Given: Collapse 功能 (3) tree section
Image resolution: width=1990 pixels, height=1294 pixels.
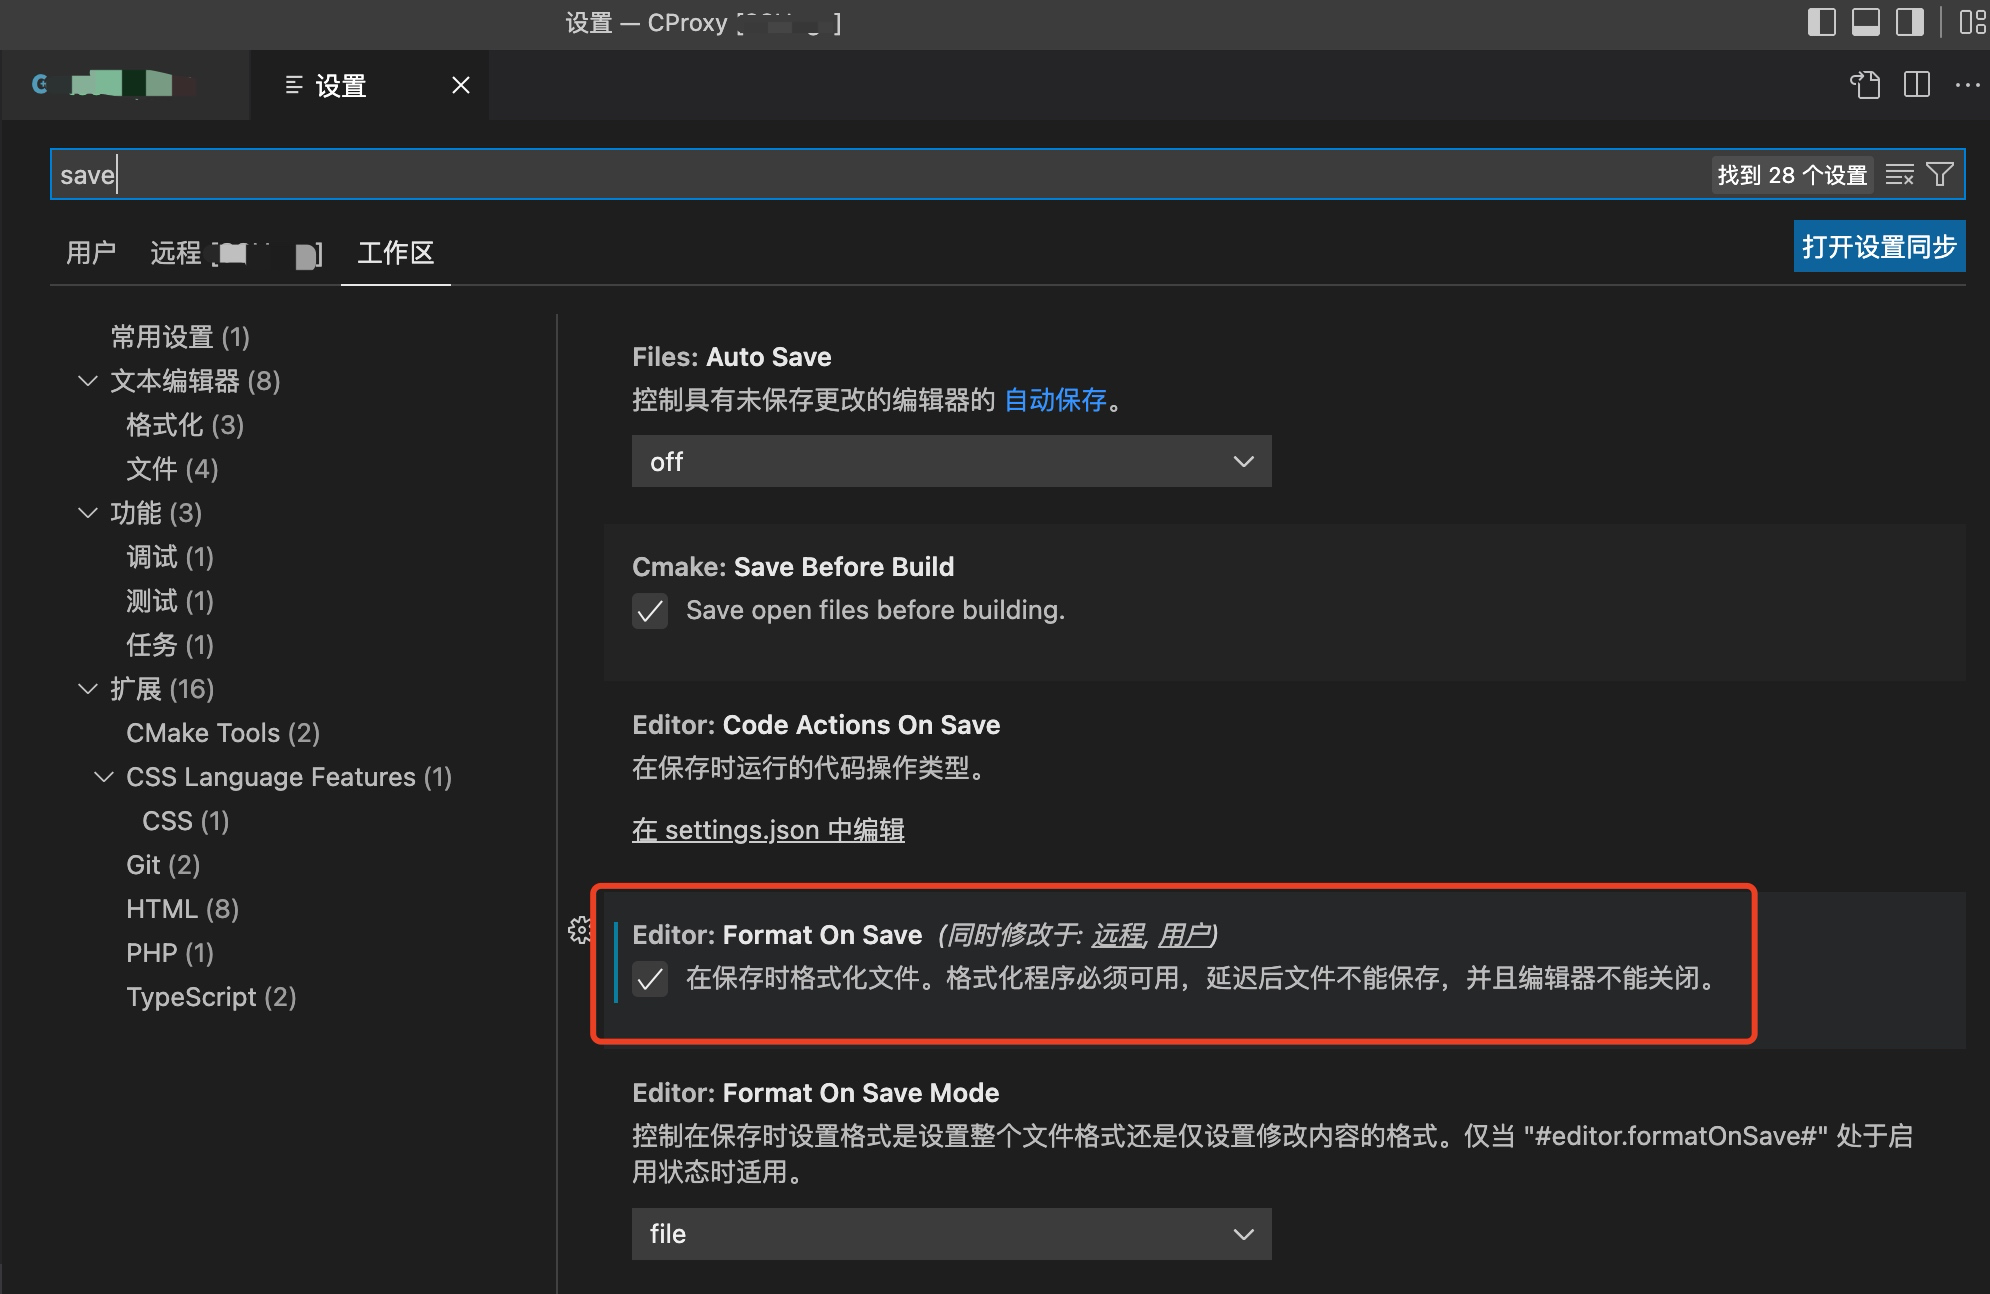Looking at the screenshot, I should pyautogui.click(x=88, y=513).
